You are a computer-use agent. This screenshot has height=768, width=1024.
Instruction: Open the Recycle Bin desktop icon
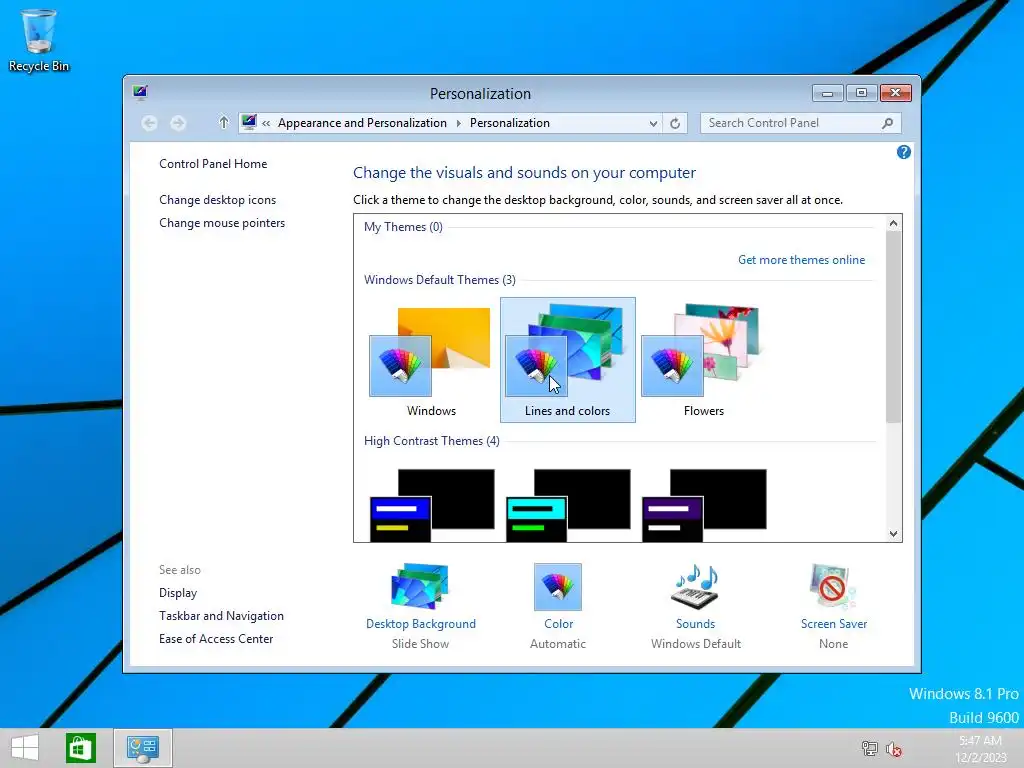39,40
